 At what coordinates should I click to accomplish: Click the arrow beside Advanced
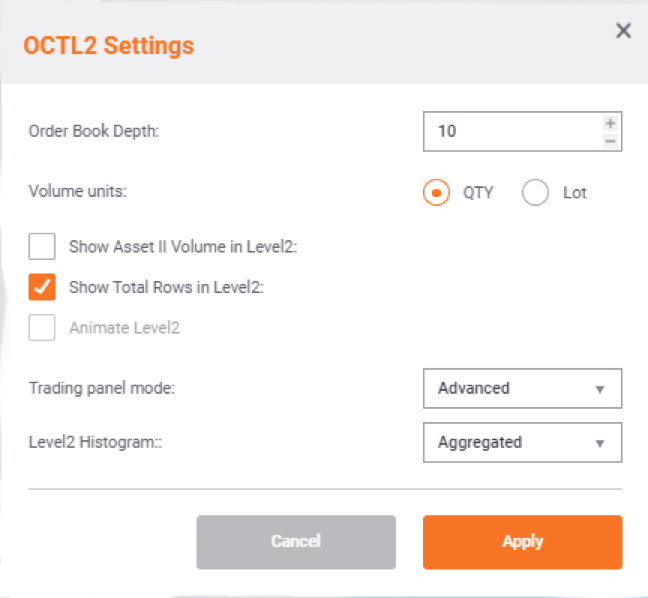(600, 389)
